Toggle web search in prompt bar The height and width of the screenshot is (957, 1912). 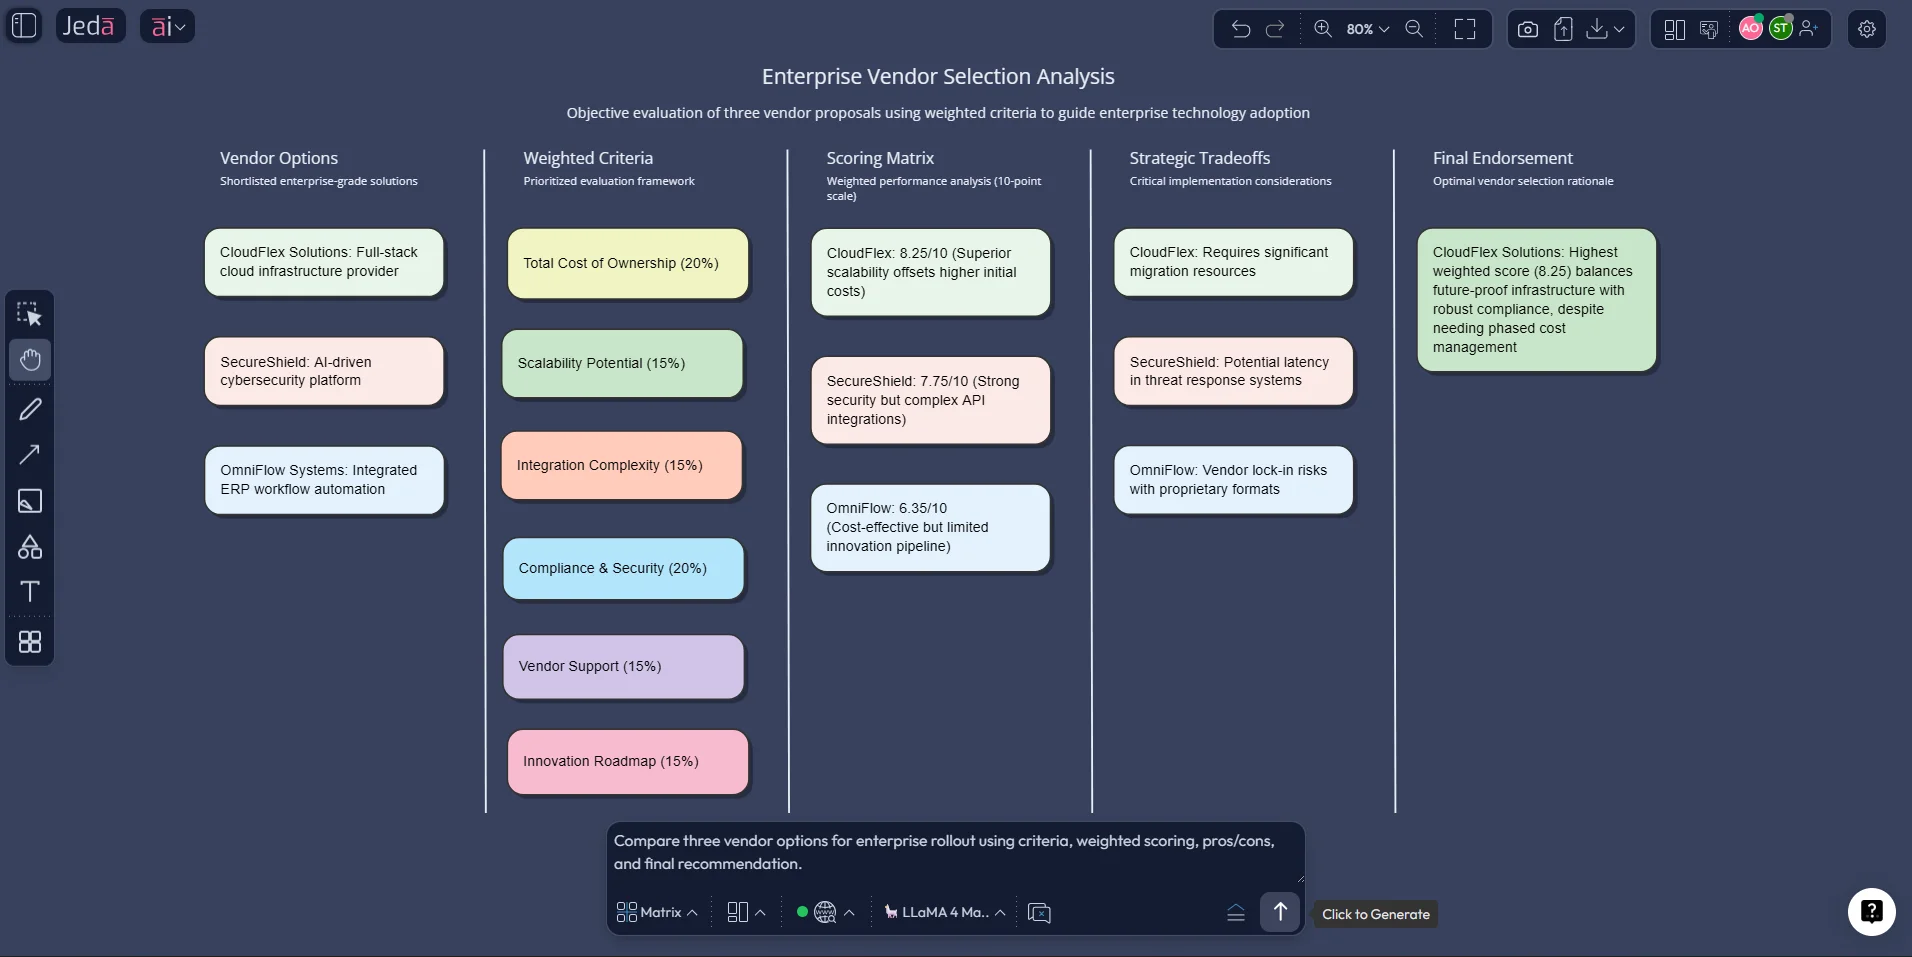825,912
